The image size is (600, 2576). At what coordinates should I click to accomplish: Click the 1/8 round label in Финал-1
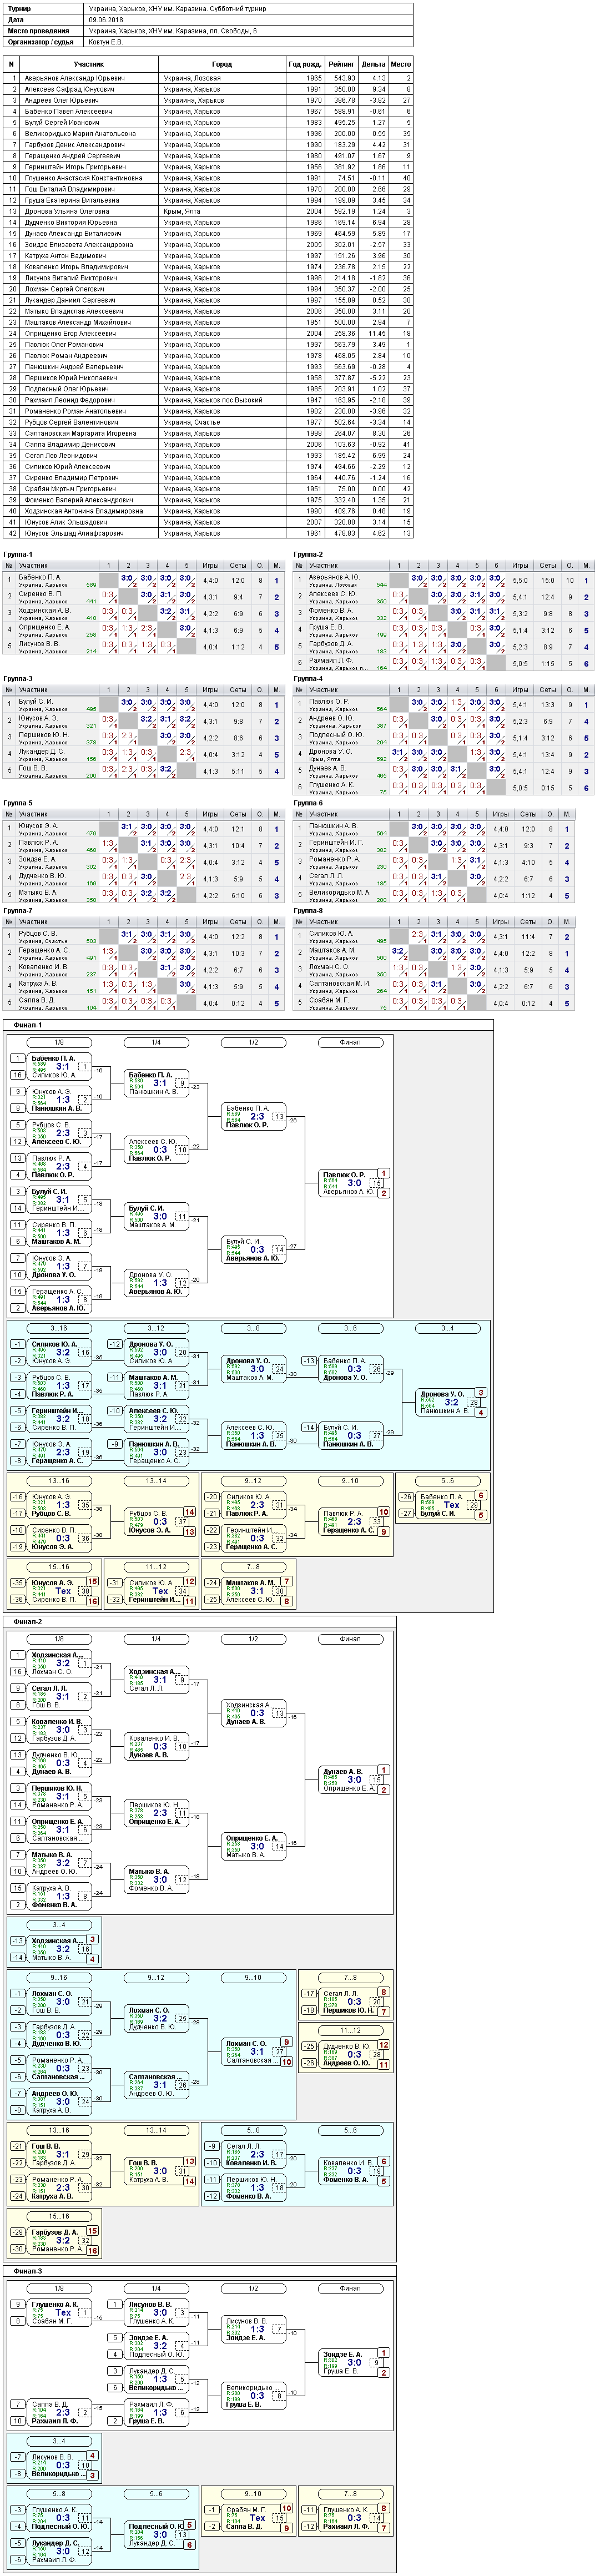point(59,1042)
